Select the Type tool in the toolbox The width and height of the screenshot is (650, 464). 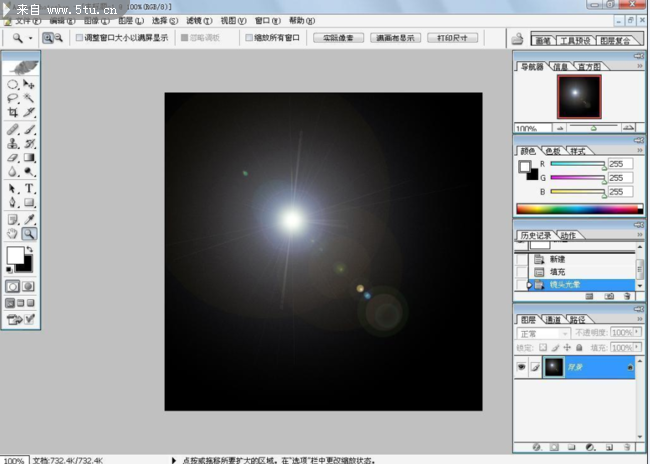[30, 188]
